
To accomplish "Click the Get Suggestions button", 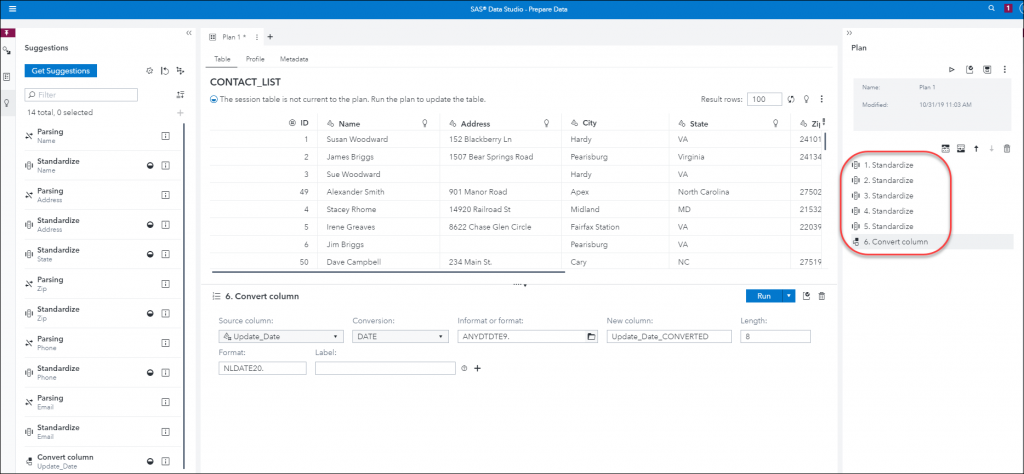I will (62, 71).
